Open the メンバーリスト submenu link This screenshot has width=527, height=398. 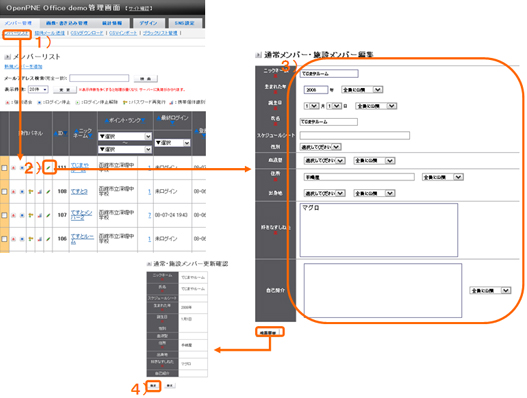point(17,33)
